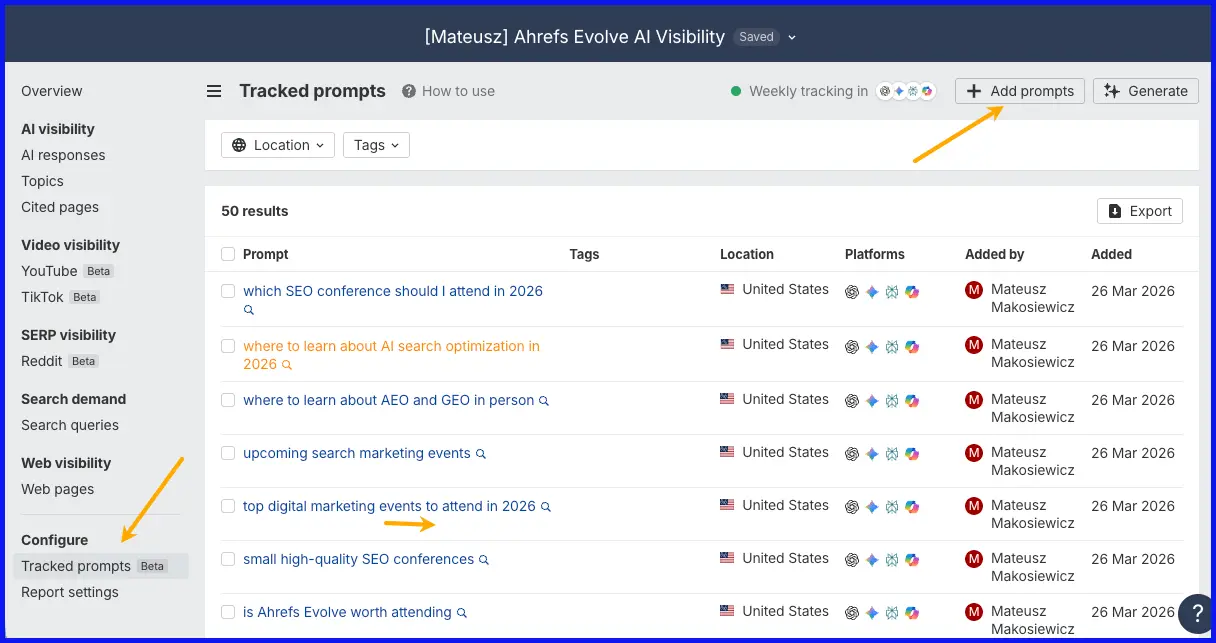Viewport: 1216px width, 643px height.
Task: Click magnifier icon after 'small high-quality SEO conferences'
Action: tap(484, 560)
